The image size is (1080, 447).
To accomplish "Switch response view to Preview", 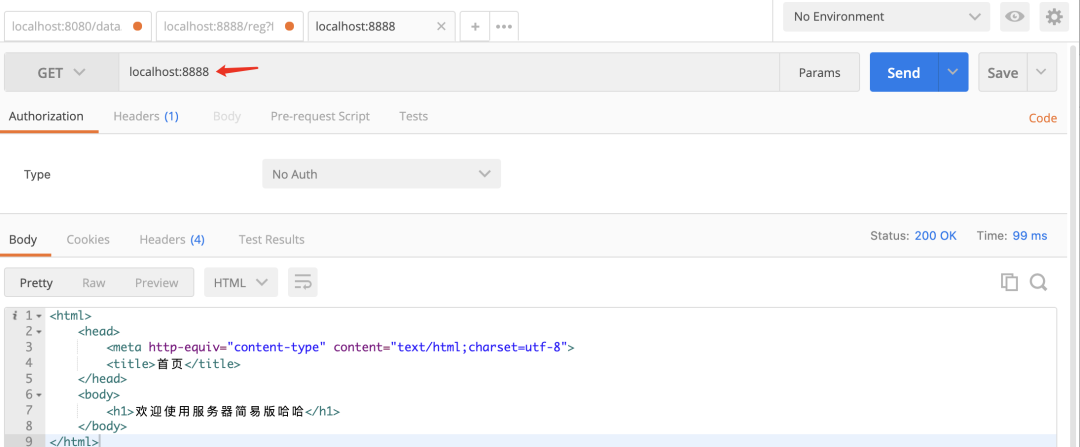I will pos(156,282).
